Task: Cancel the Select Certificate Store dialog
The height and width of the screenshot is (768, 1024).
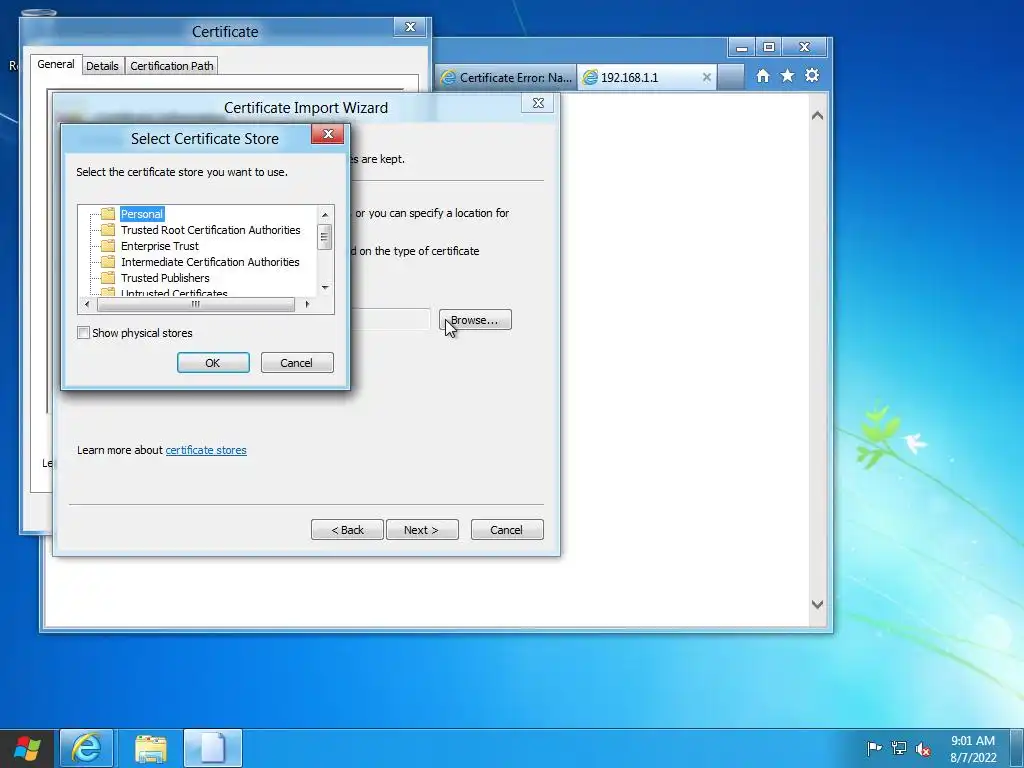Action: [x=296, y=363]
